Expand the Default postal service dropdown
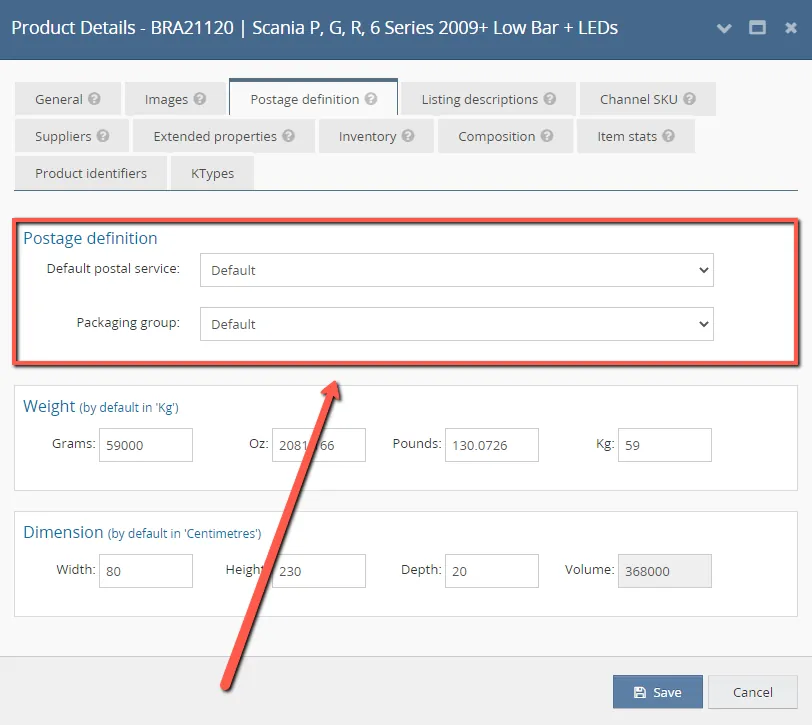 pyautogui.click(x=457, y=270)
